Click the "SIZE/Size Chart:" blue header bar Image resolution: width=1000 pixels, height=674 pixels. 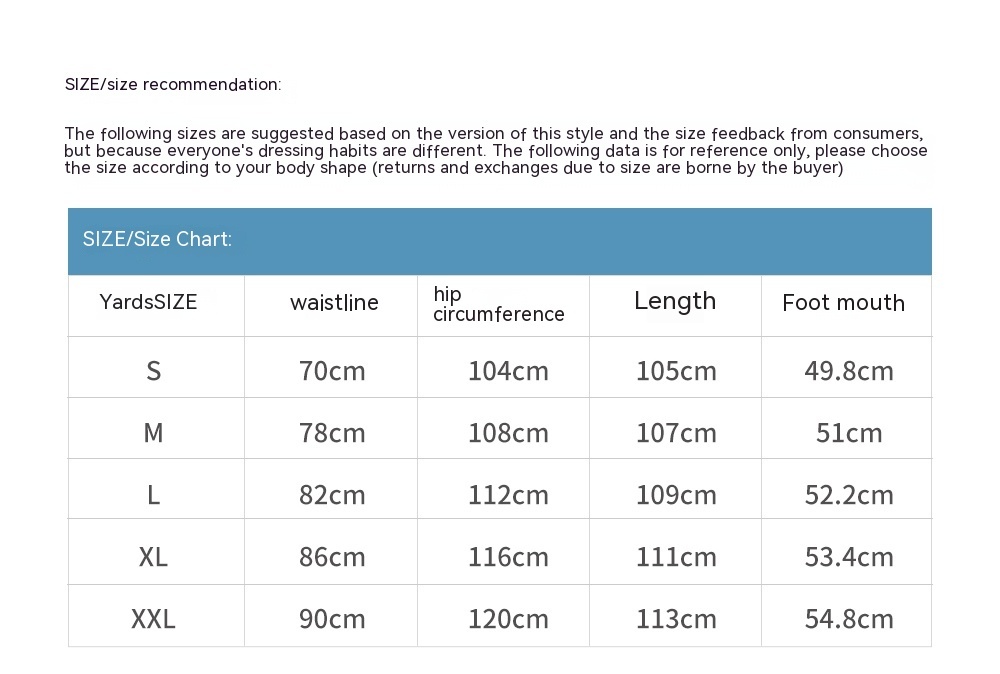tap(499, 240)
